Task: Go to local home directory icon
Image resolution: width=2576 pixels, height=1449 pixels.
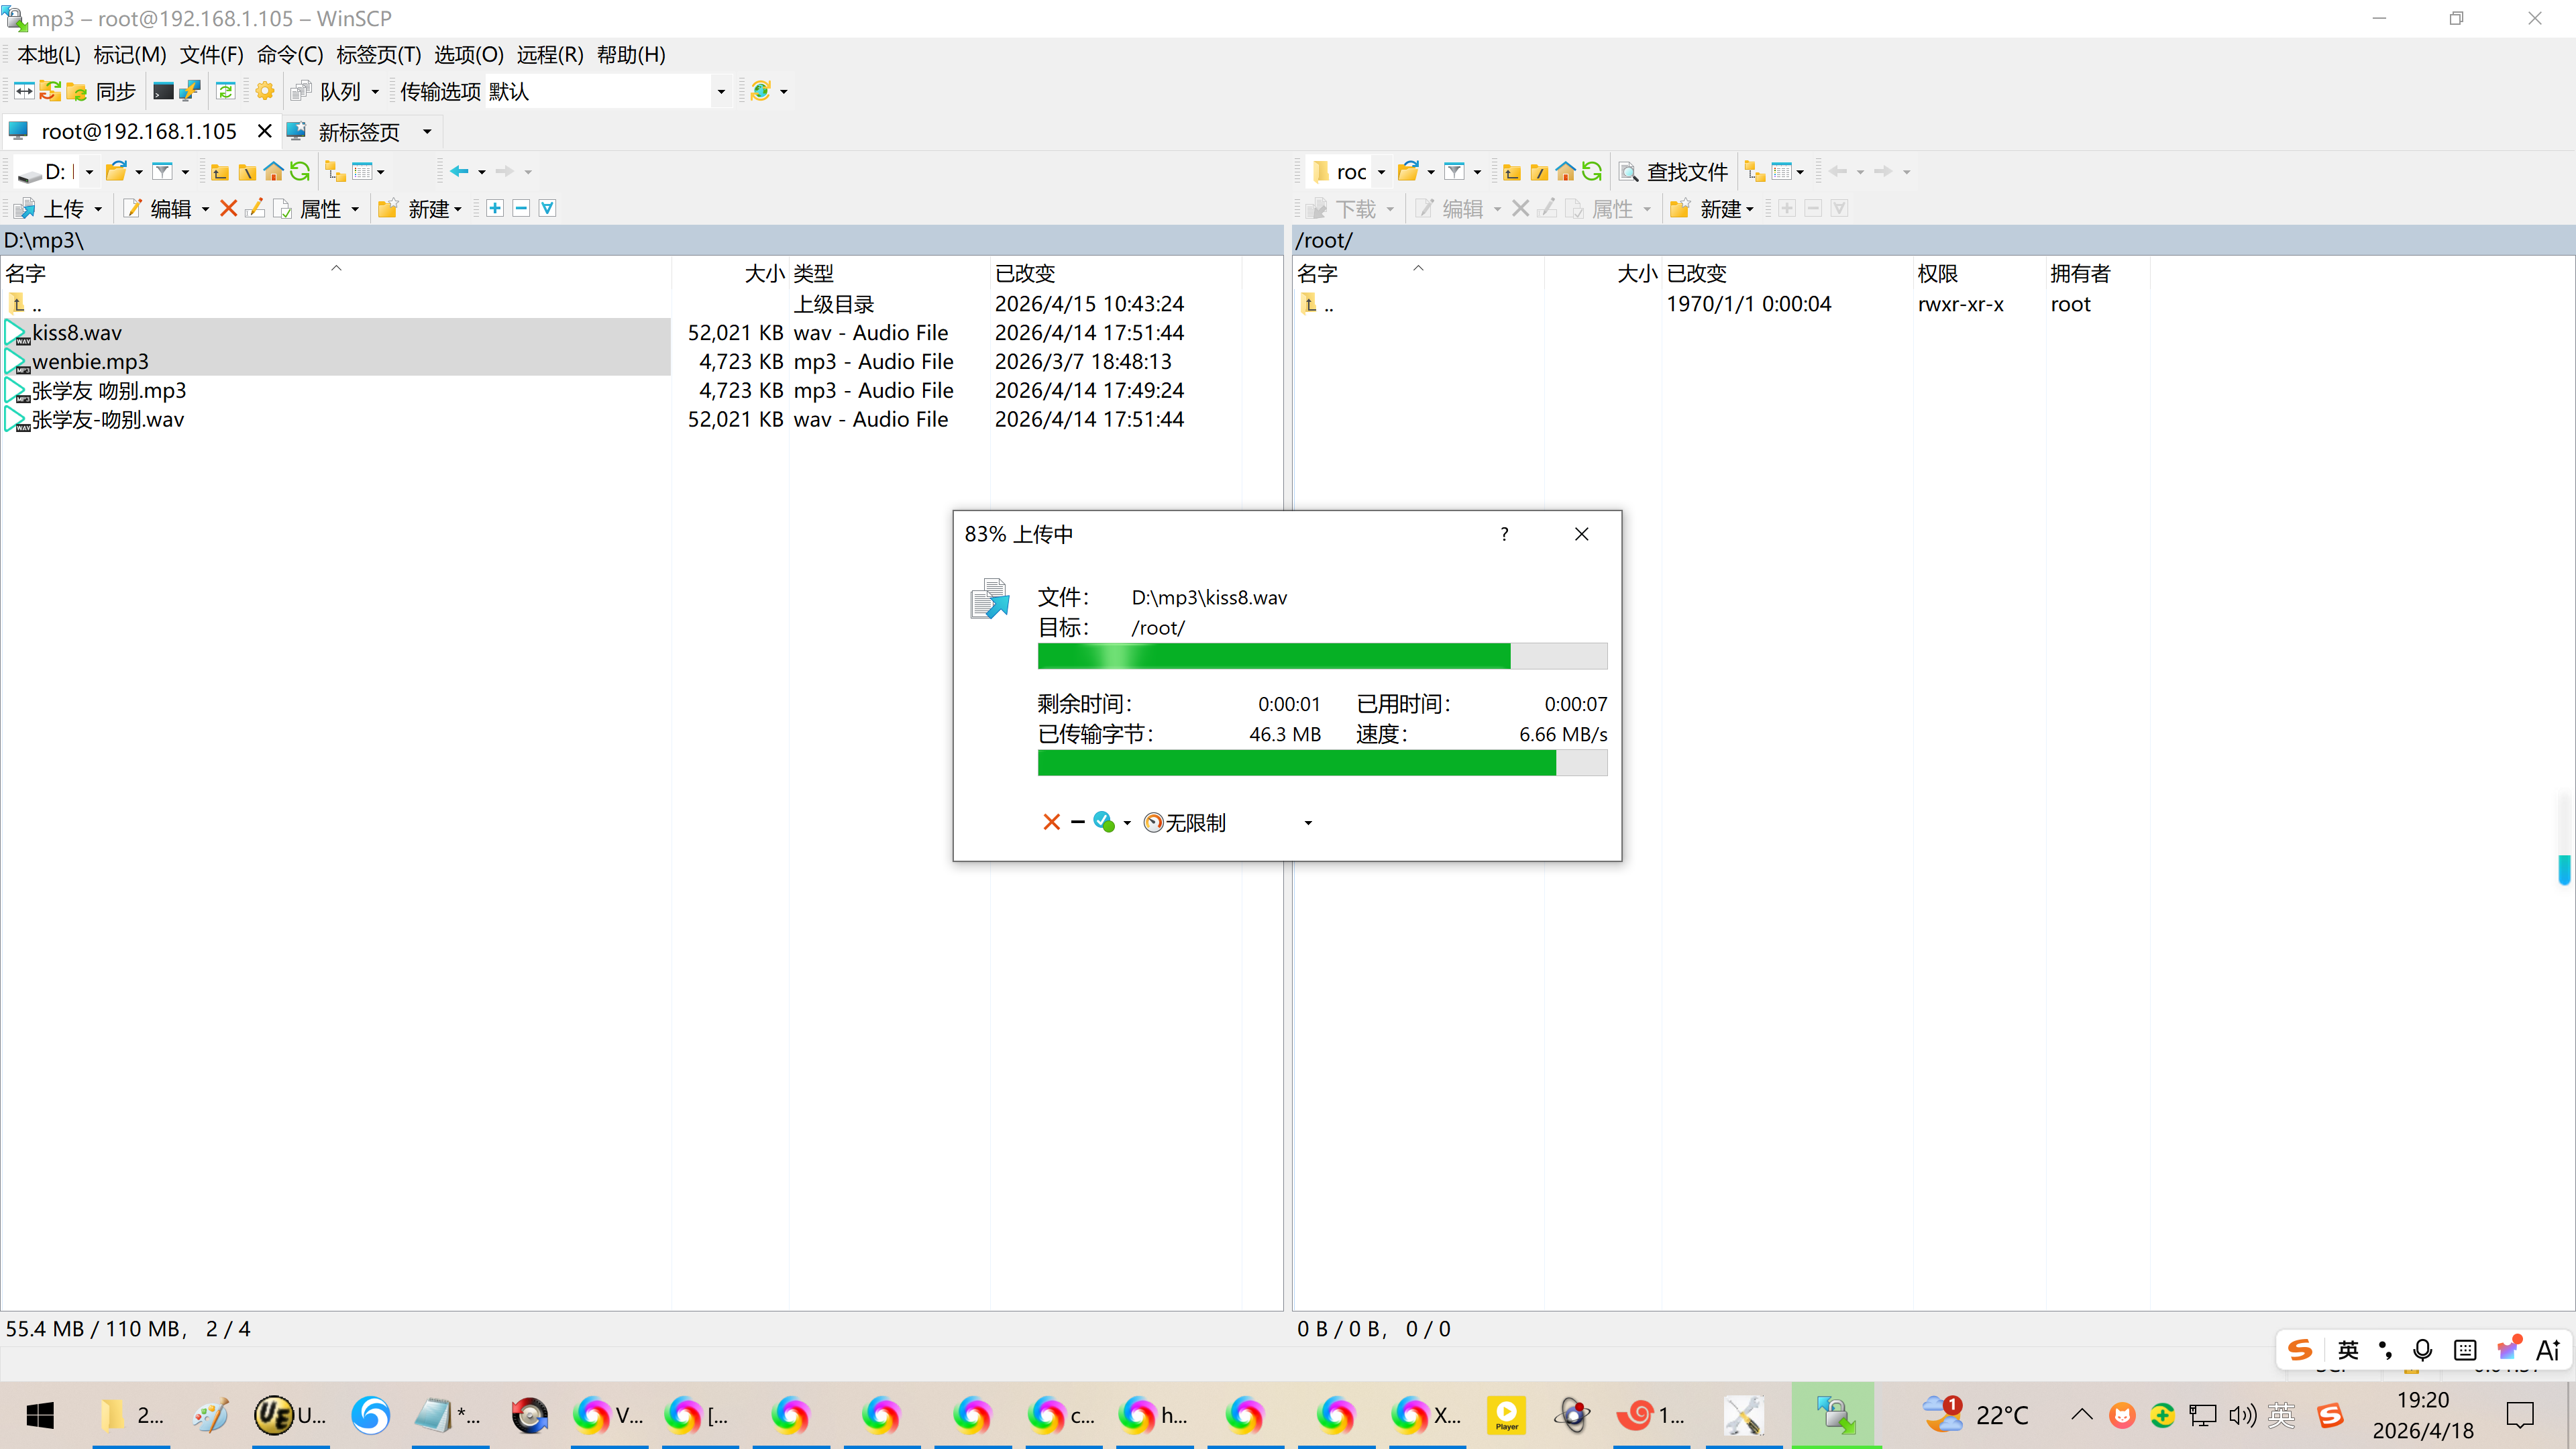Action: point(273,172)
